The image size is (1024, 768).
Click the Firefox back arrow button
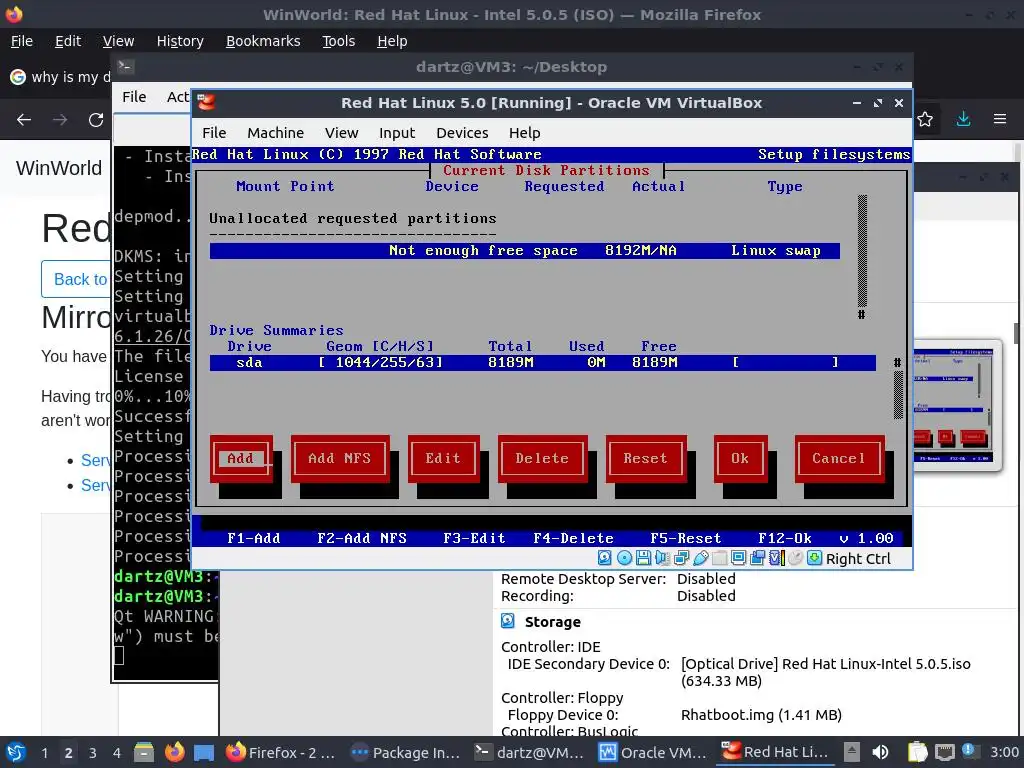[24, 120]
